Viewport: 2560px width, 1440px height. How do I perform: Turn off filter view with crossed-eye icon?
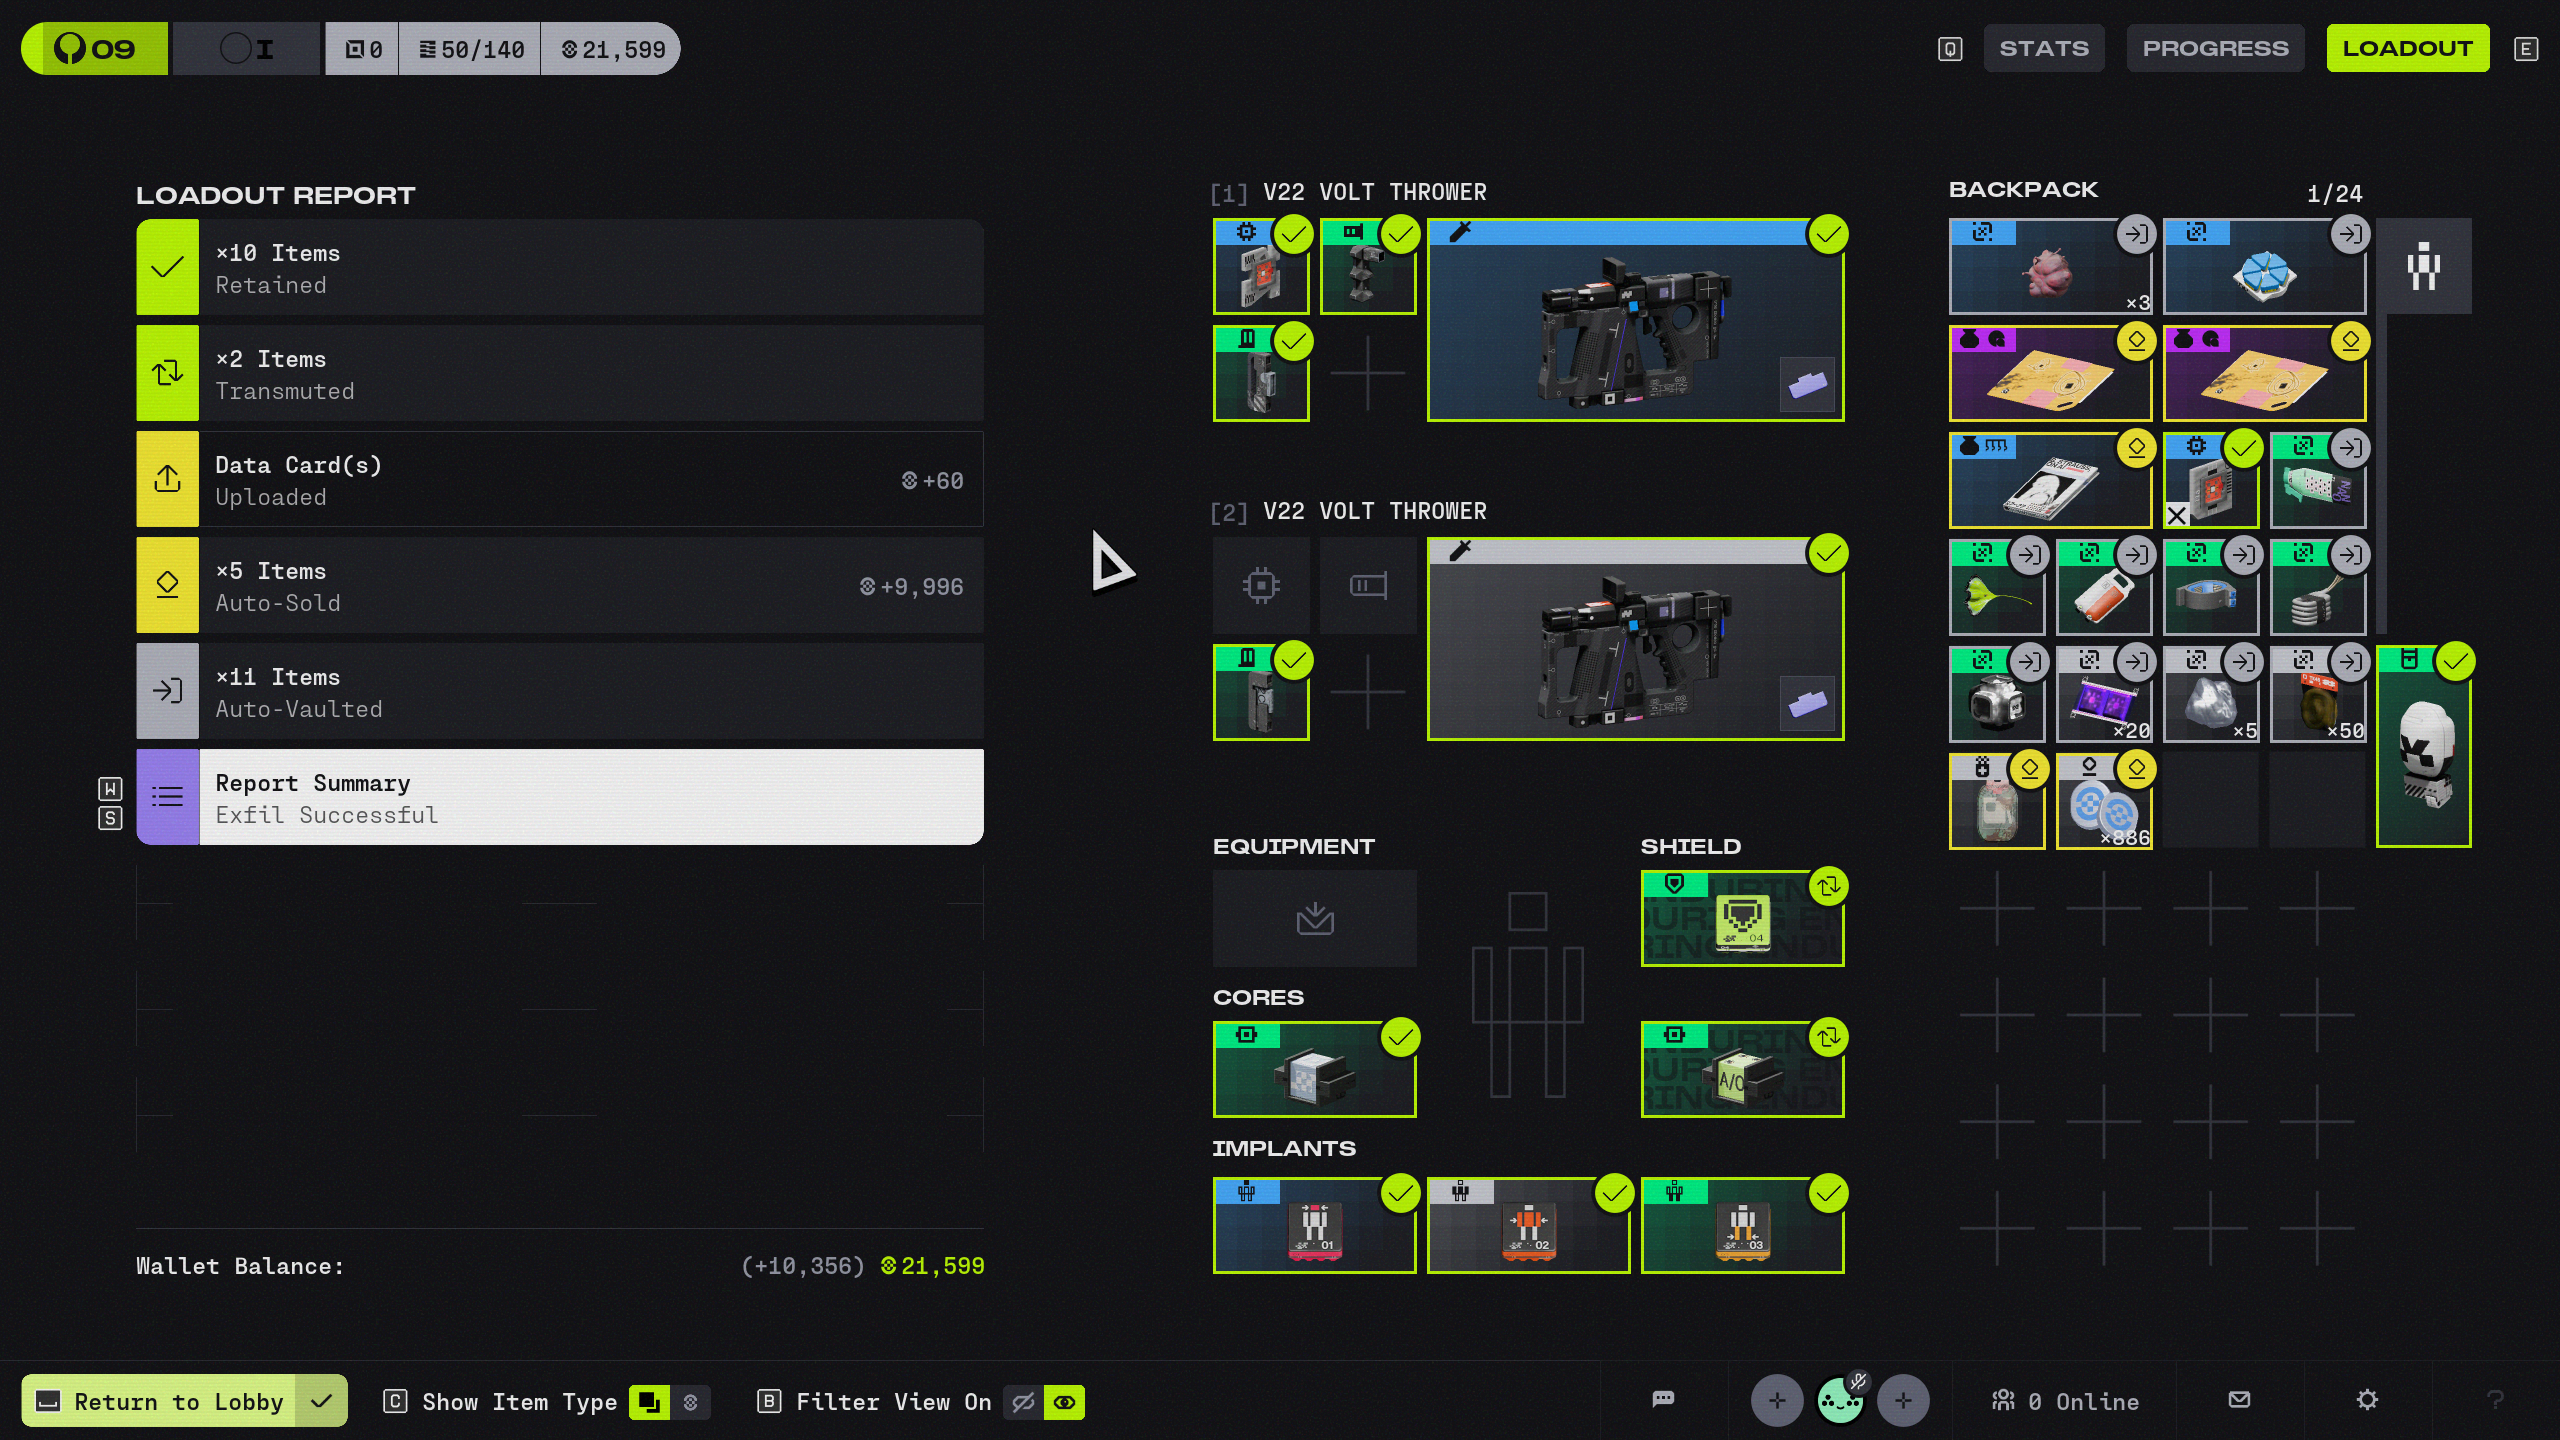pos(1023,1402)
